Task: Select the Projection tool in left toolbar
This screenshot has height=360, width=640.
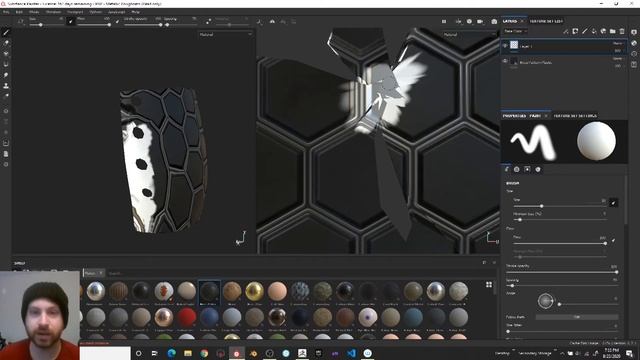Action: (x=6, y=53)
